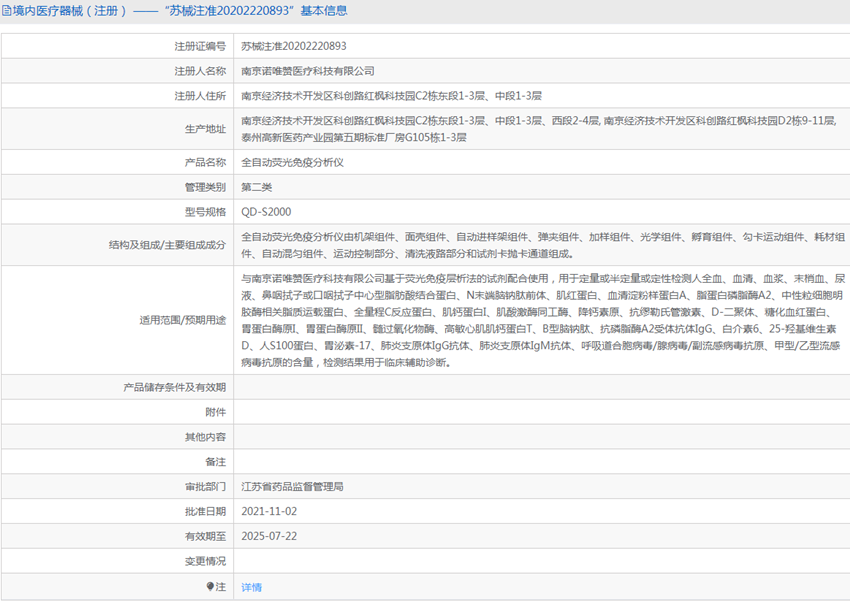Click approval date 2021-11-02
Image resolution: width=850 pixels, height=604 pixels.
[x=269, y=511]
